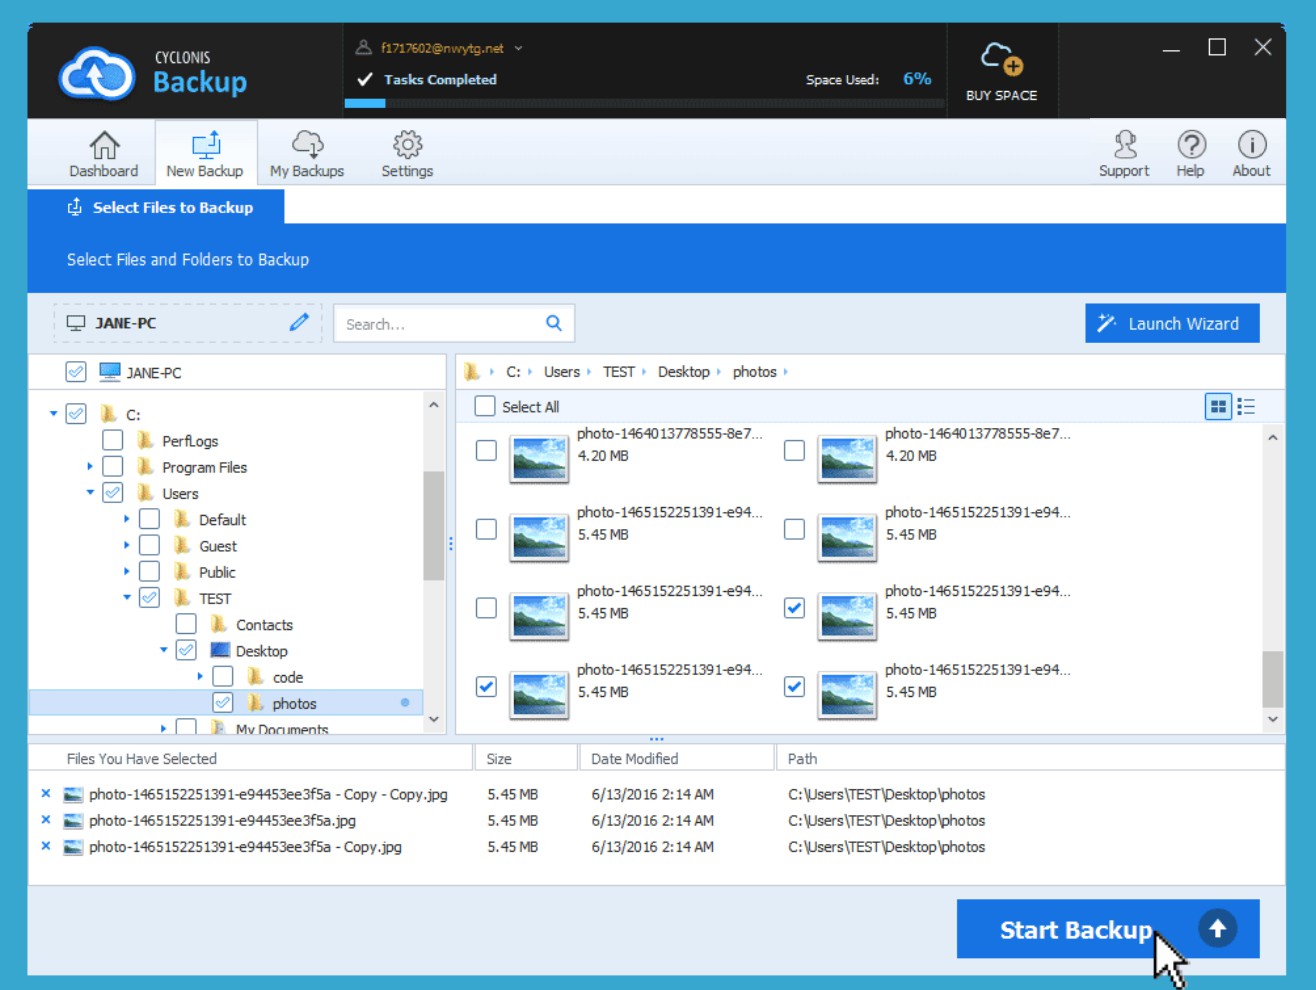Screen dimensions: 1316x990
Task: Collapse the Users folder tree
Action: [90, 493]
